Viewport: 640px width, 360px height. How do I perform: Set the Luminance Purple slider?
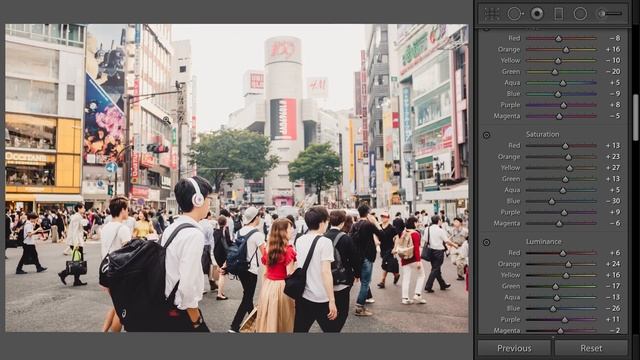point(561,320)
